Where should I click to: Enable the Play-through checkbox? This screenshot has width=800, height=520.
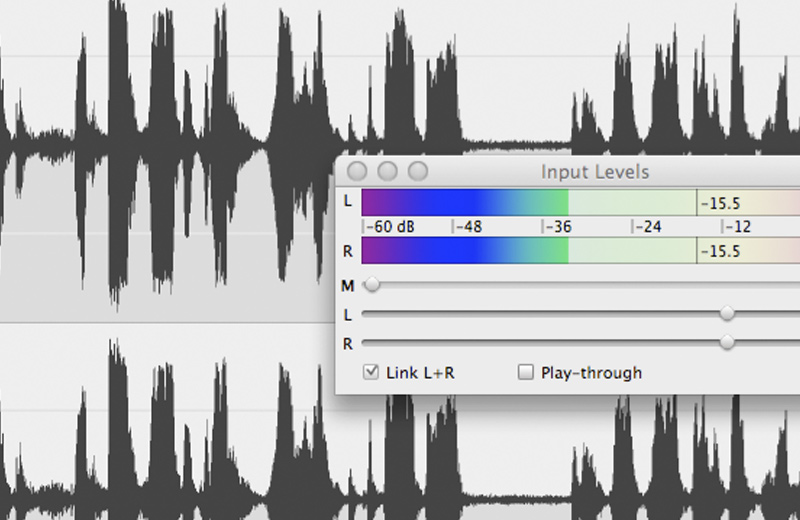pyautogui.click(x=526, y=373)
